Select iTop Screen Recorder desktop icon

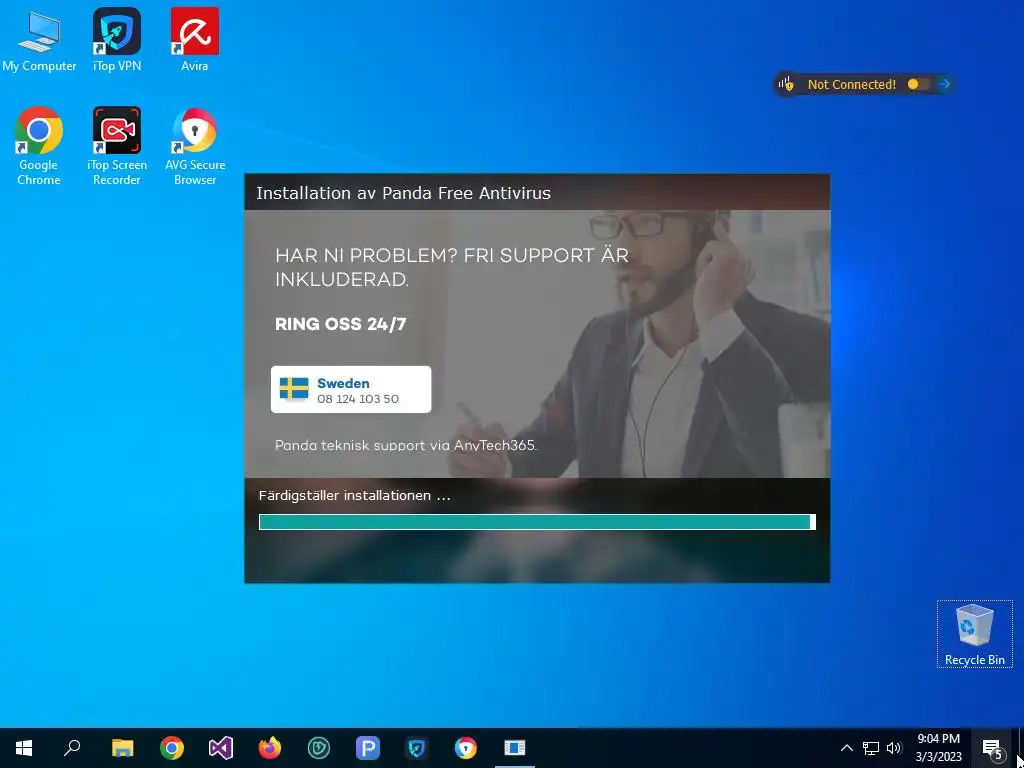tap(117, 146)
